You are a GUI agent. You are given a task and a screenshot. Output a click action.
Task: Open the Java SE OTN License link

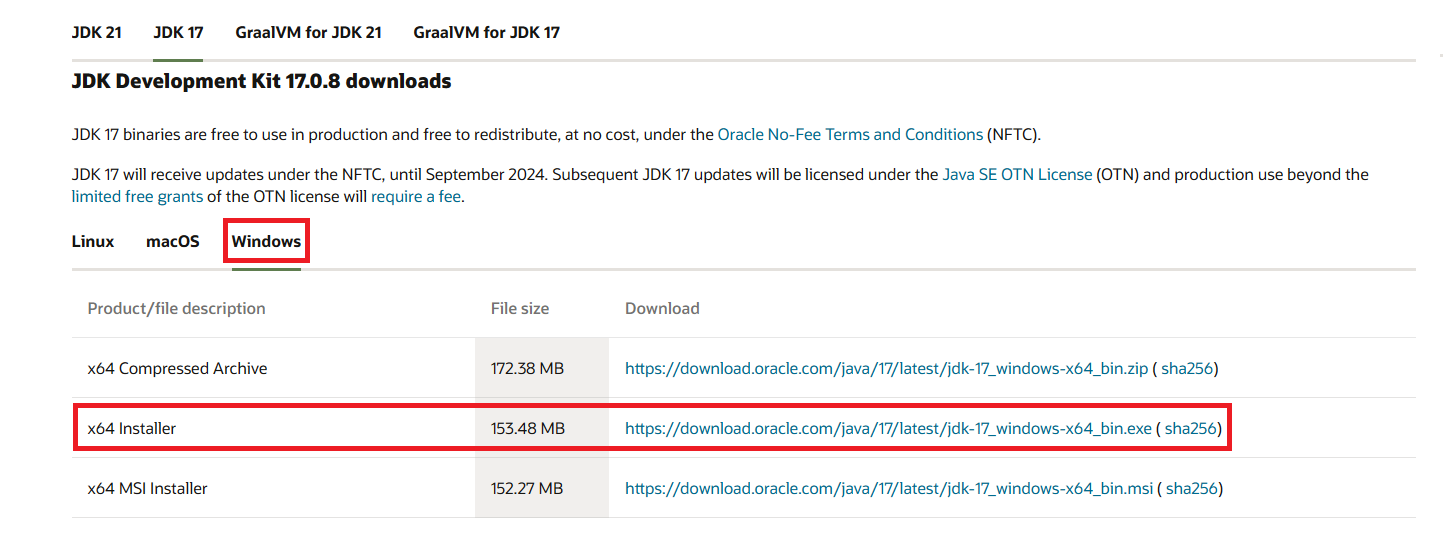(1017, 174)
